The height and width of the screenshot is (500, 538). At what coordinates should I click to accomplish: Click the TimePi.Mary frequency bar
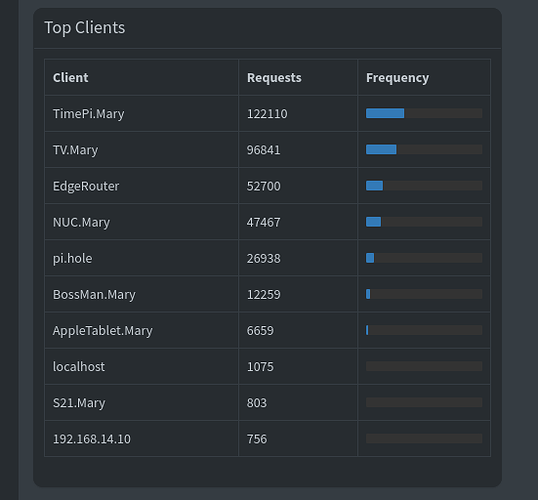(x=424, y=113)
